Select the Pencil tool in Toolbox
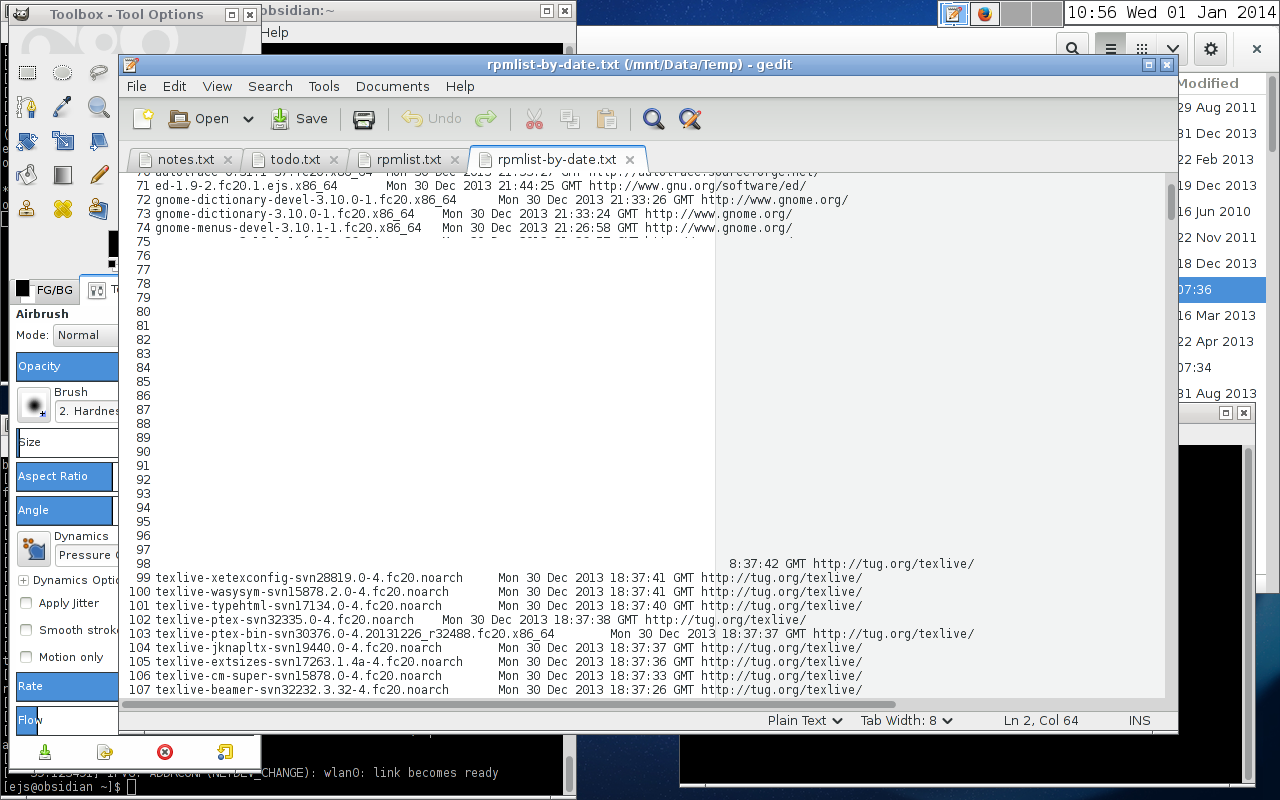The width and height of the screenshot is (1280, 800). [x=98, y=175]
